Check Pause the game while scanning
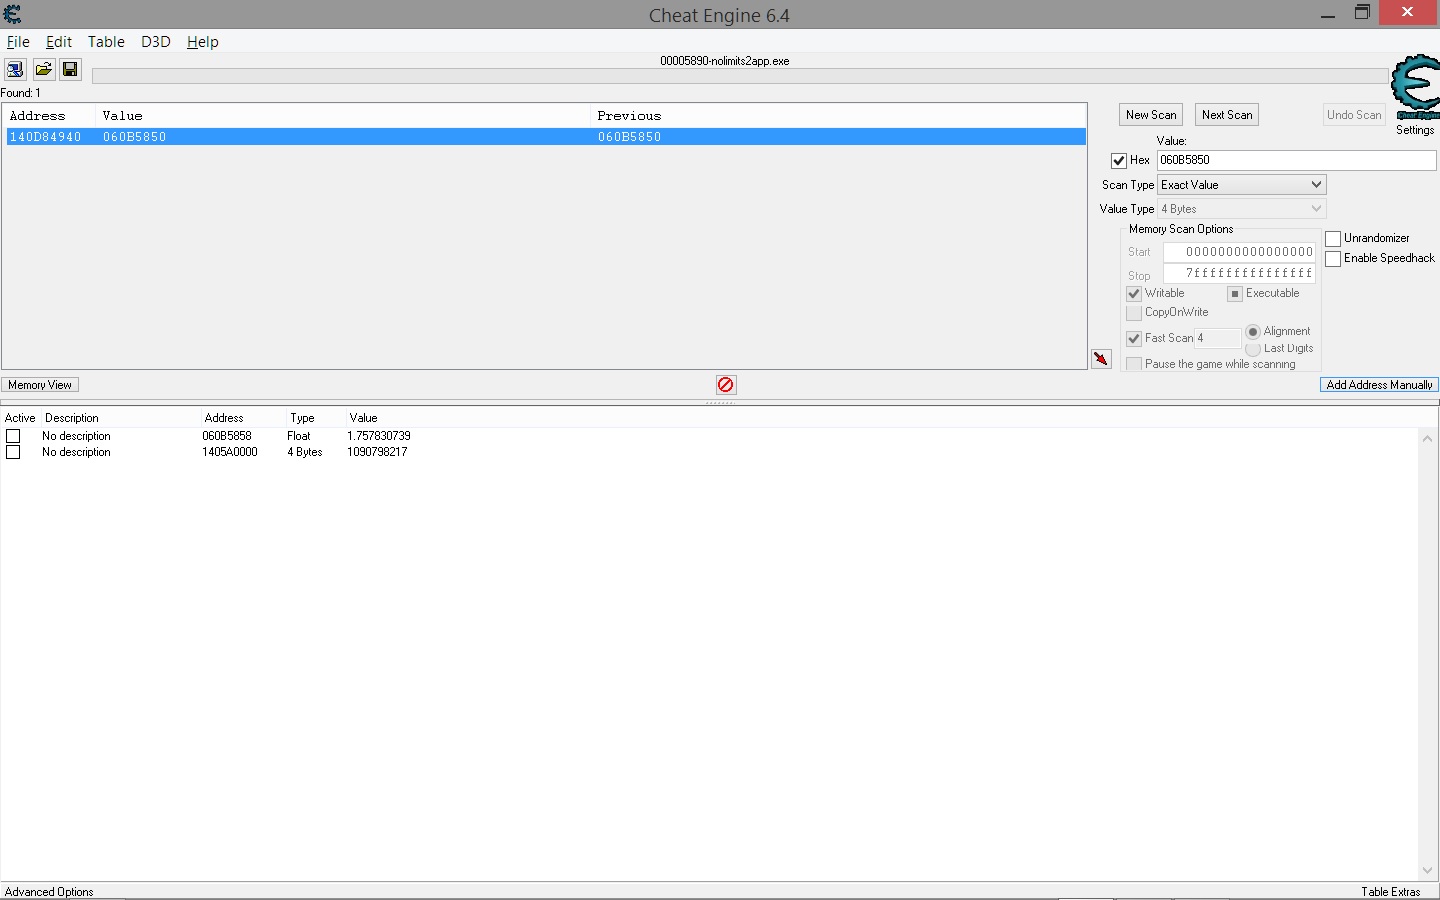1440x900 pixels. click(1134, 364)
